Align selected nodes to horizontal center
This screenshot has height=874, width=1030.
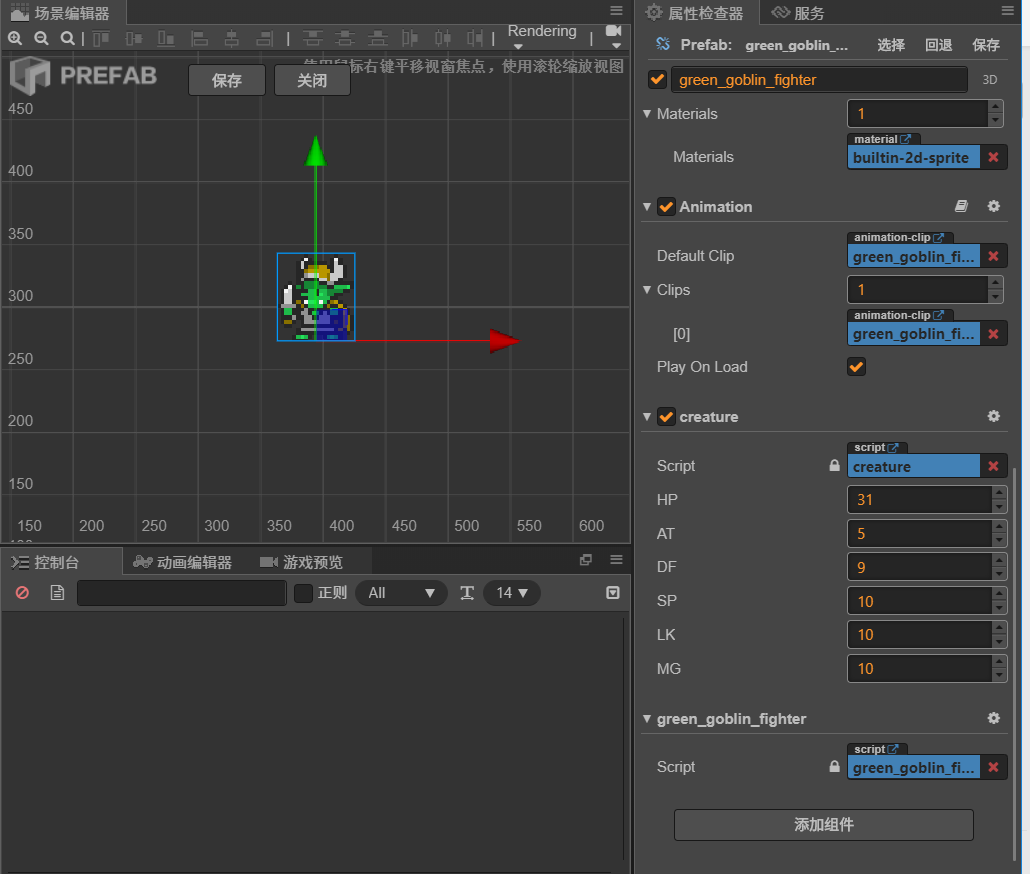pos(231,39)
